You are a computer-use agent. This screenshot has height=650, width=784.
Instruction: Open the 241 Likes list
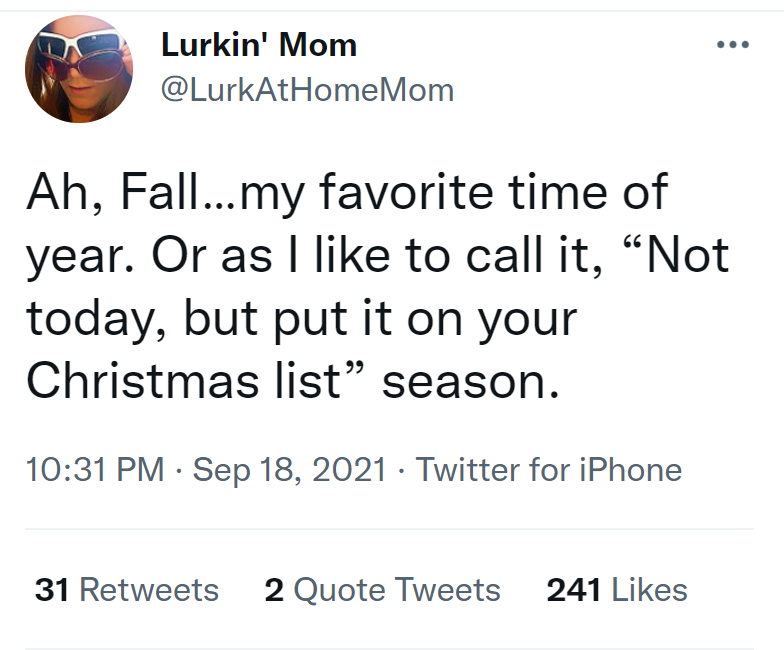pos(617,590)
